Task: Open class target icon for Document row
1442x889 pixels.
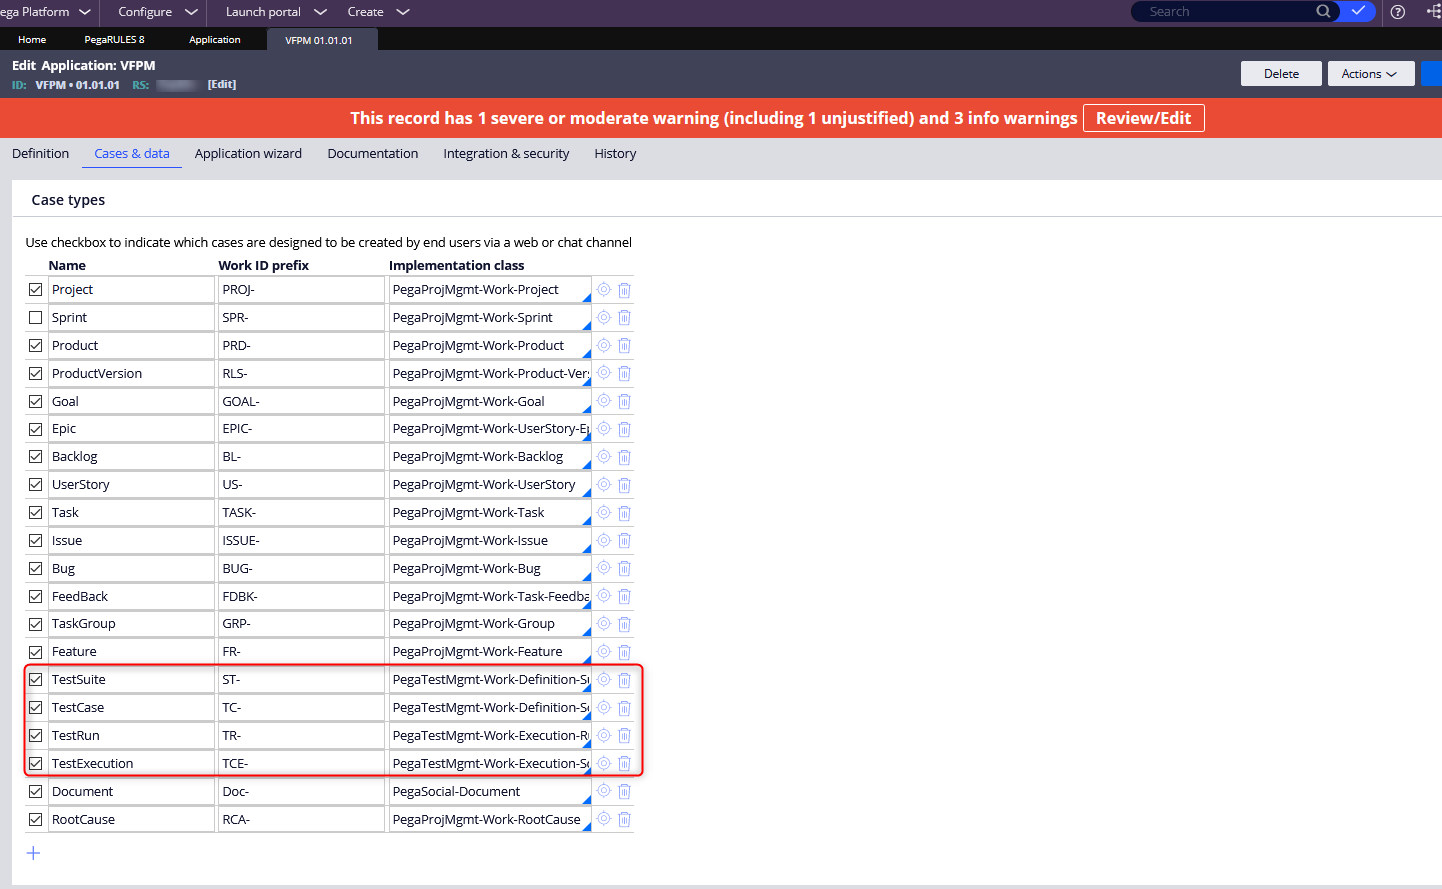Action: pos(604,791)
